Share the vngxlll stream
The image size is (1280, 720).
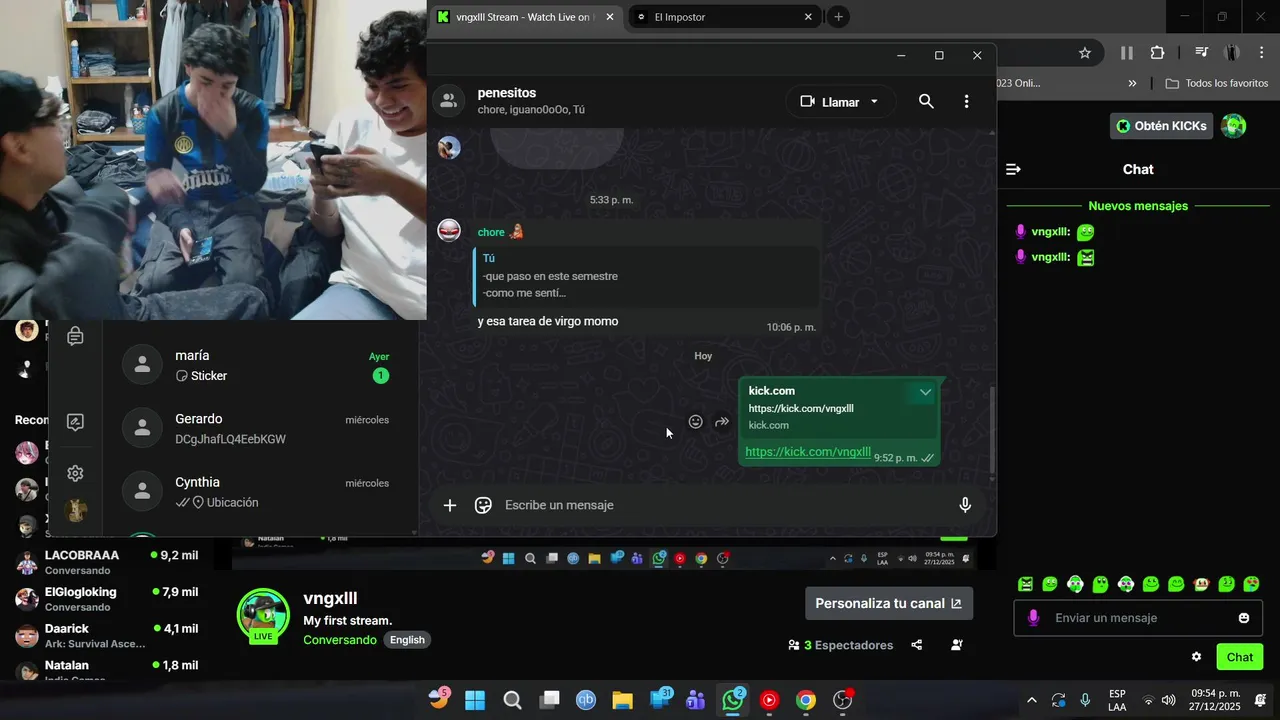(917, 645)
